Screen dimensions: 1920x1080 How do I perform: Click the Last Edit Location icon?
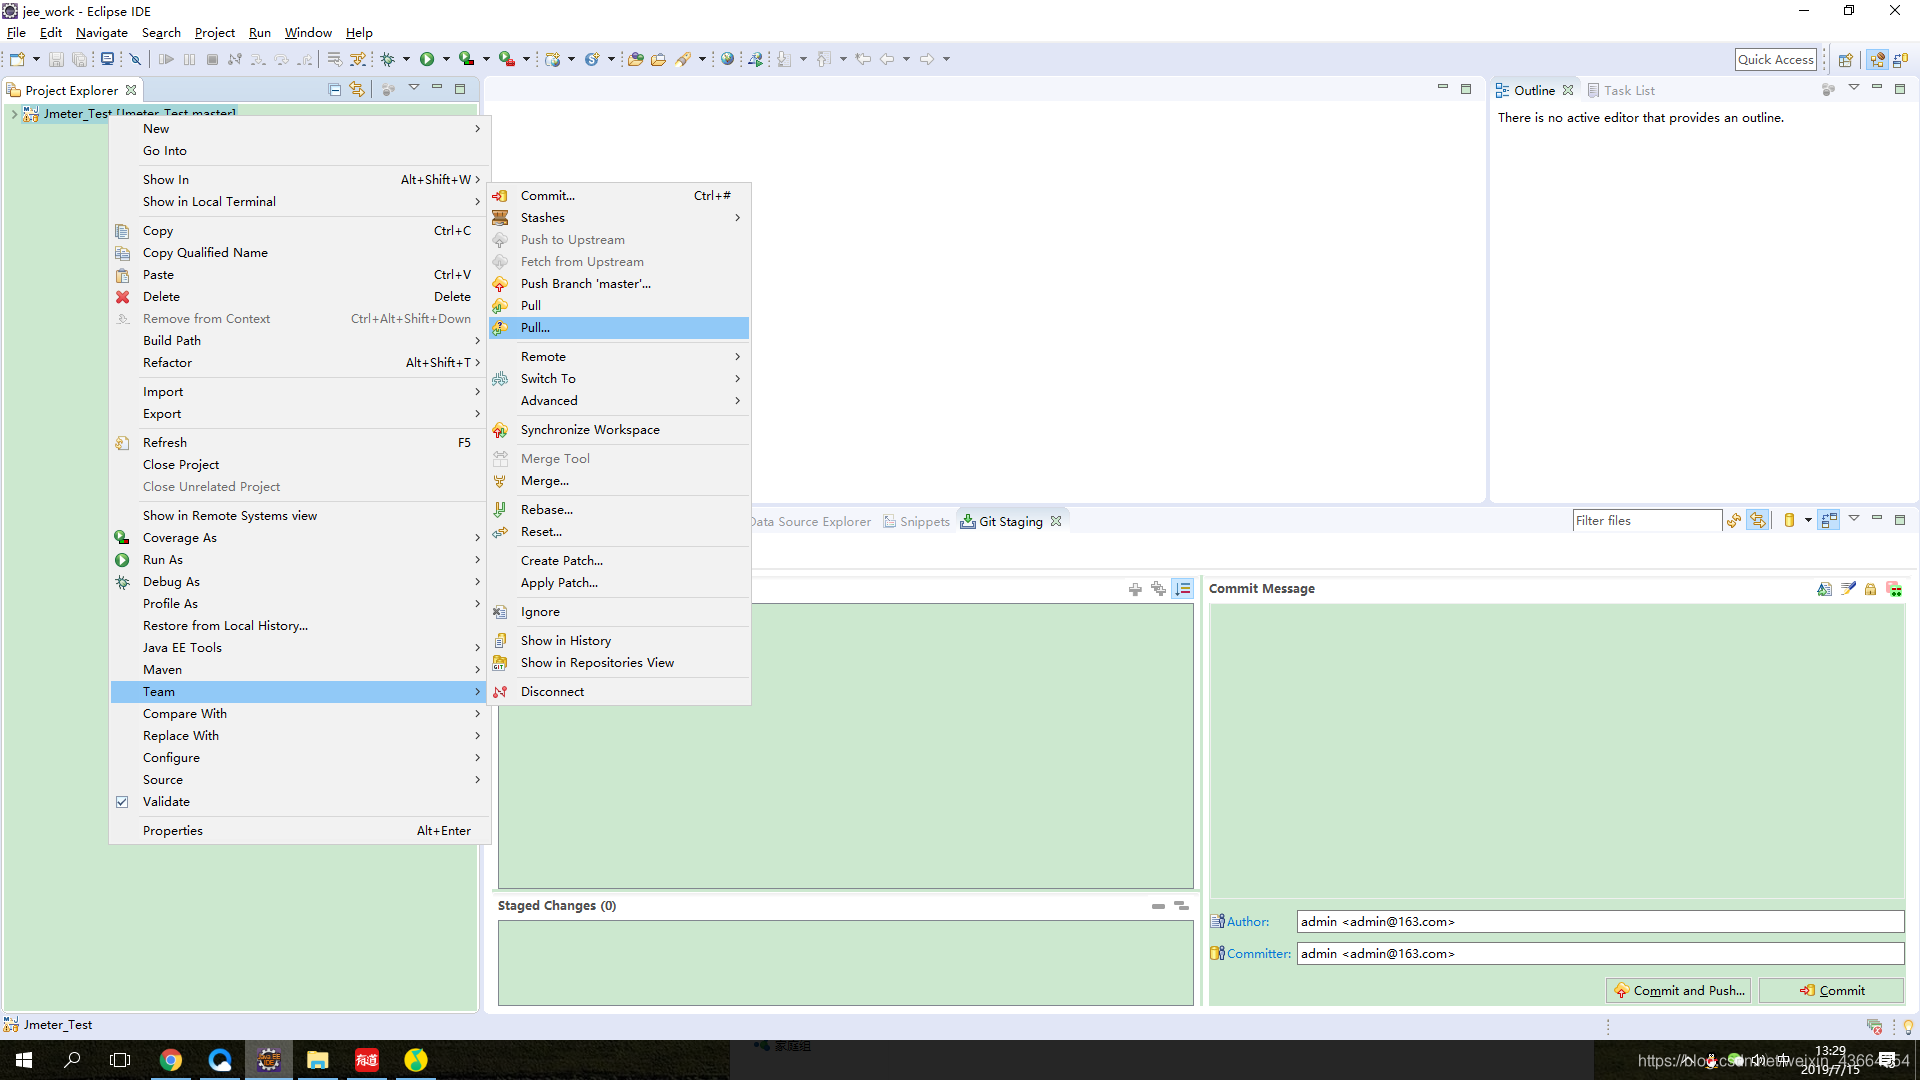pos(863,59)
